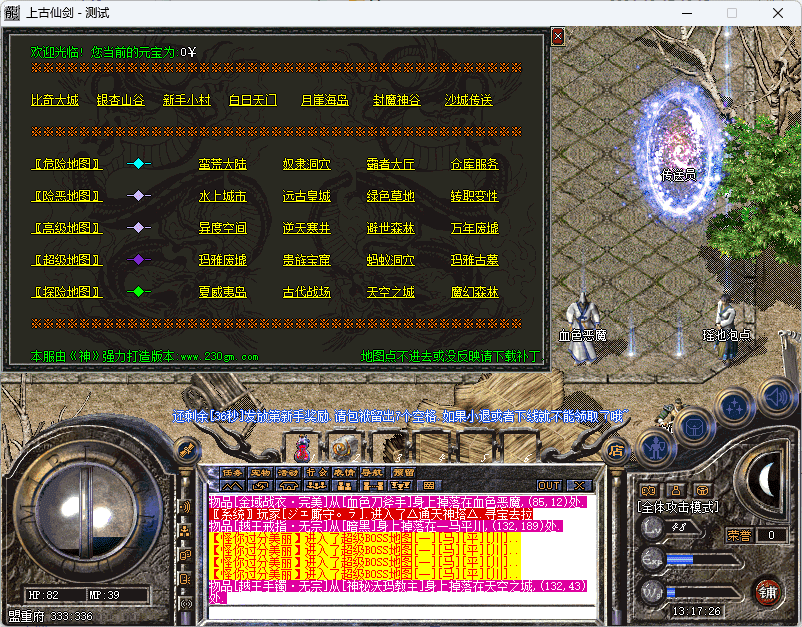Viewport: 802px width, 627px height.
Task: Click the grid-pattern icon in the chat toolbar
Action: [x=429, y=485]
